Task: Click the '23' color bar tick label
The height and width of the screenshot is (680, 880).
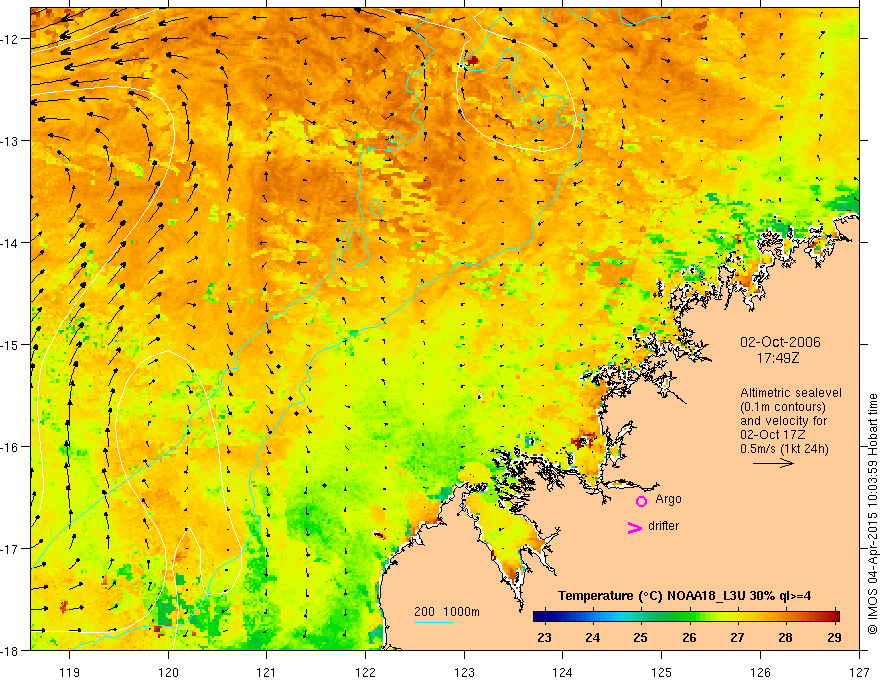Action: click(544, 637)
